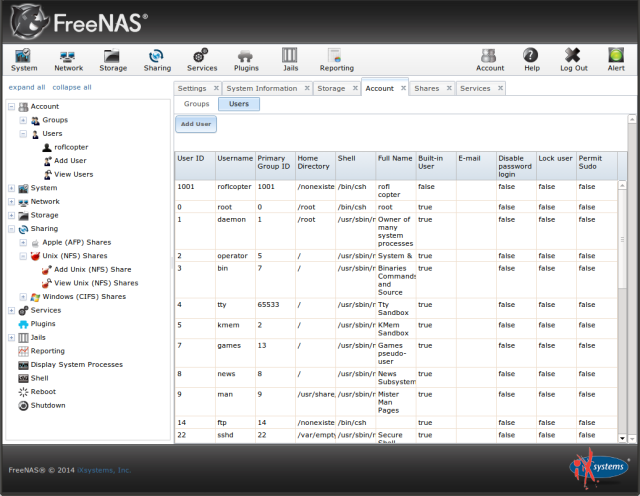Sort by the Username column header
640x496 pixels.
coord(235,166)
